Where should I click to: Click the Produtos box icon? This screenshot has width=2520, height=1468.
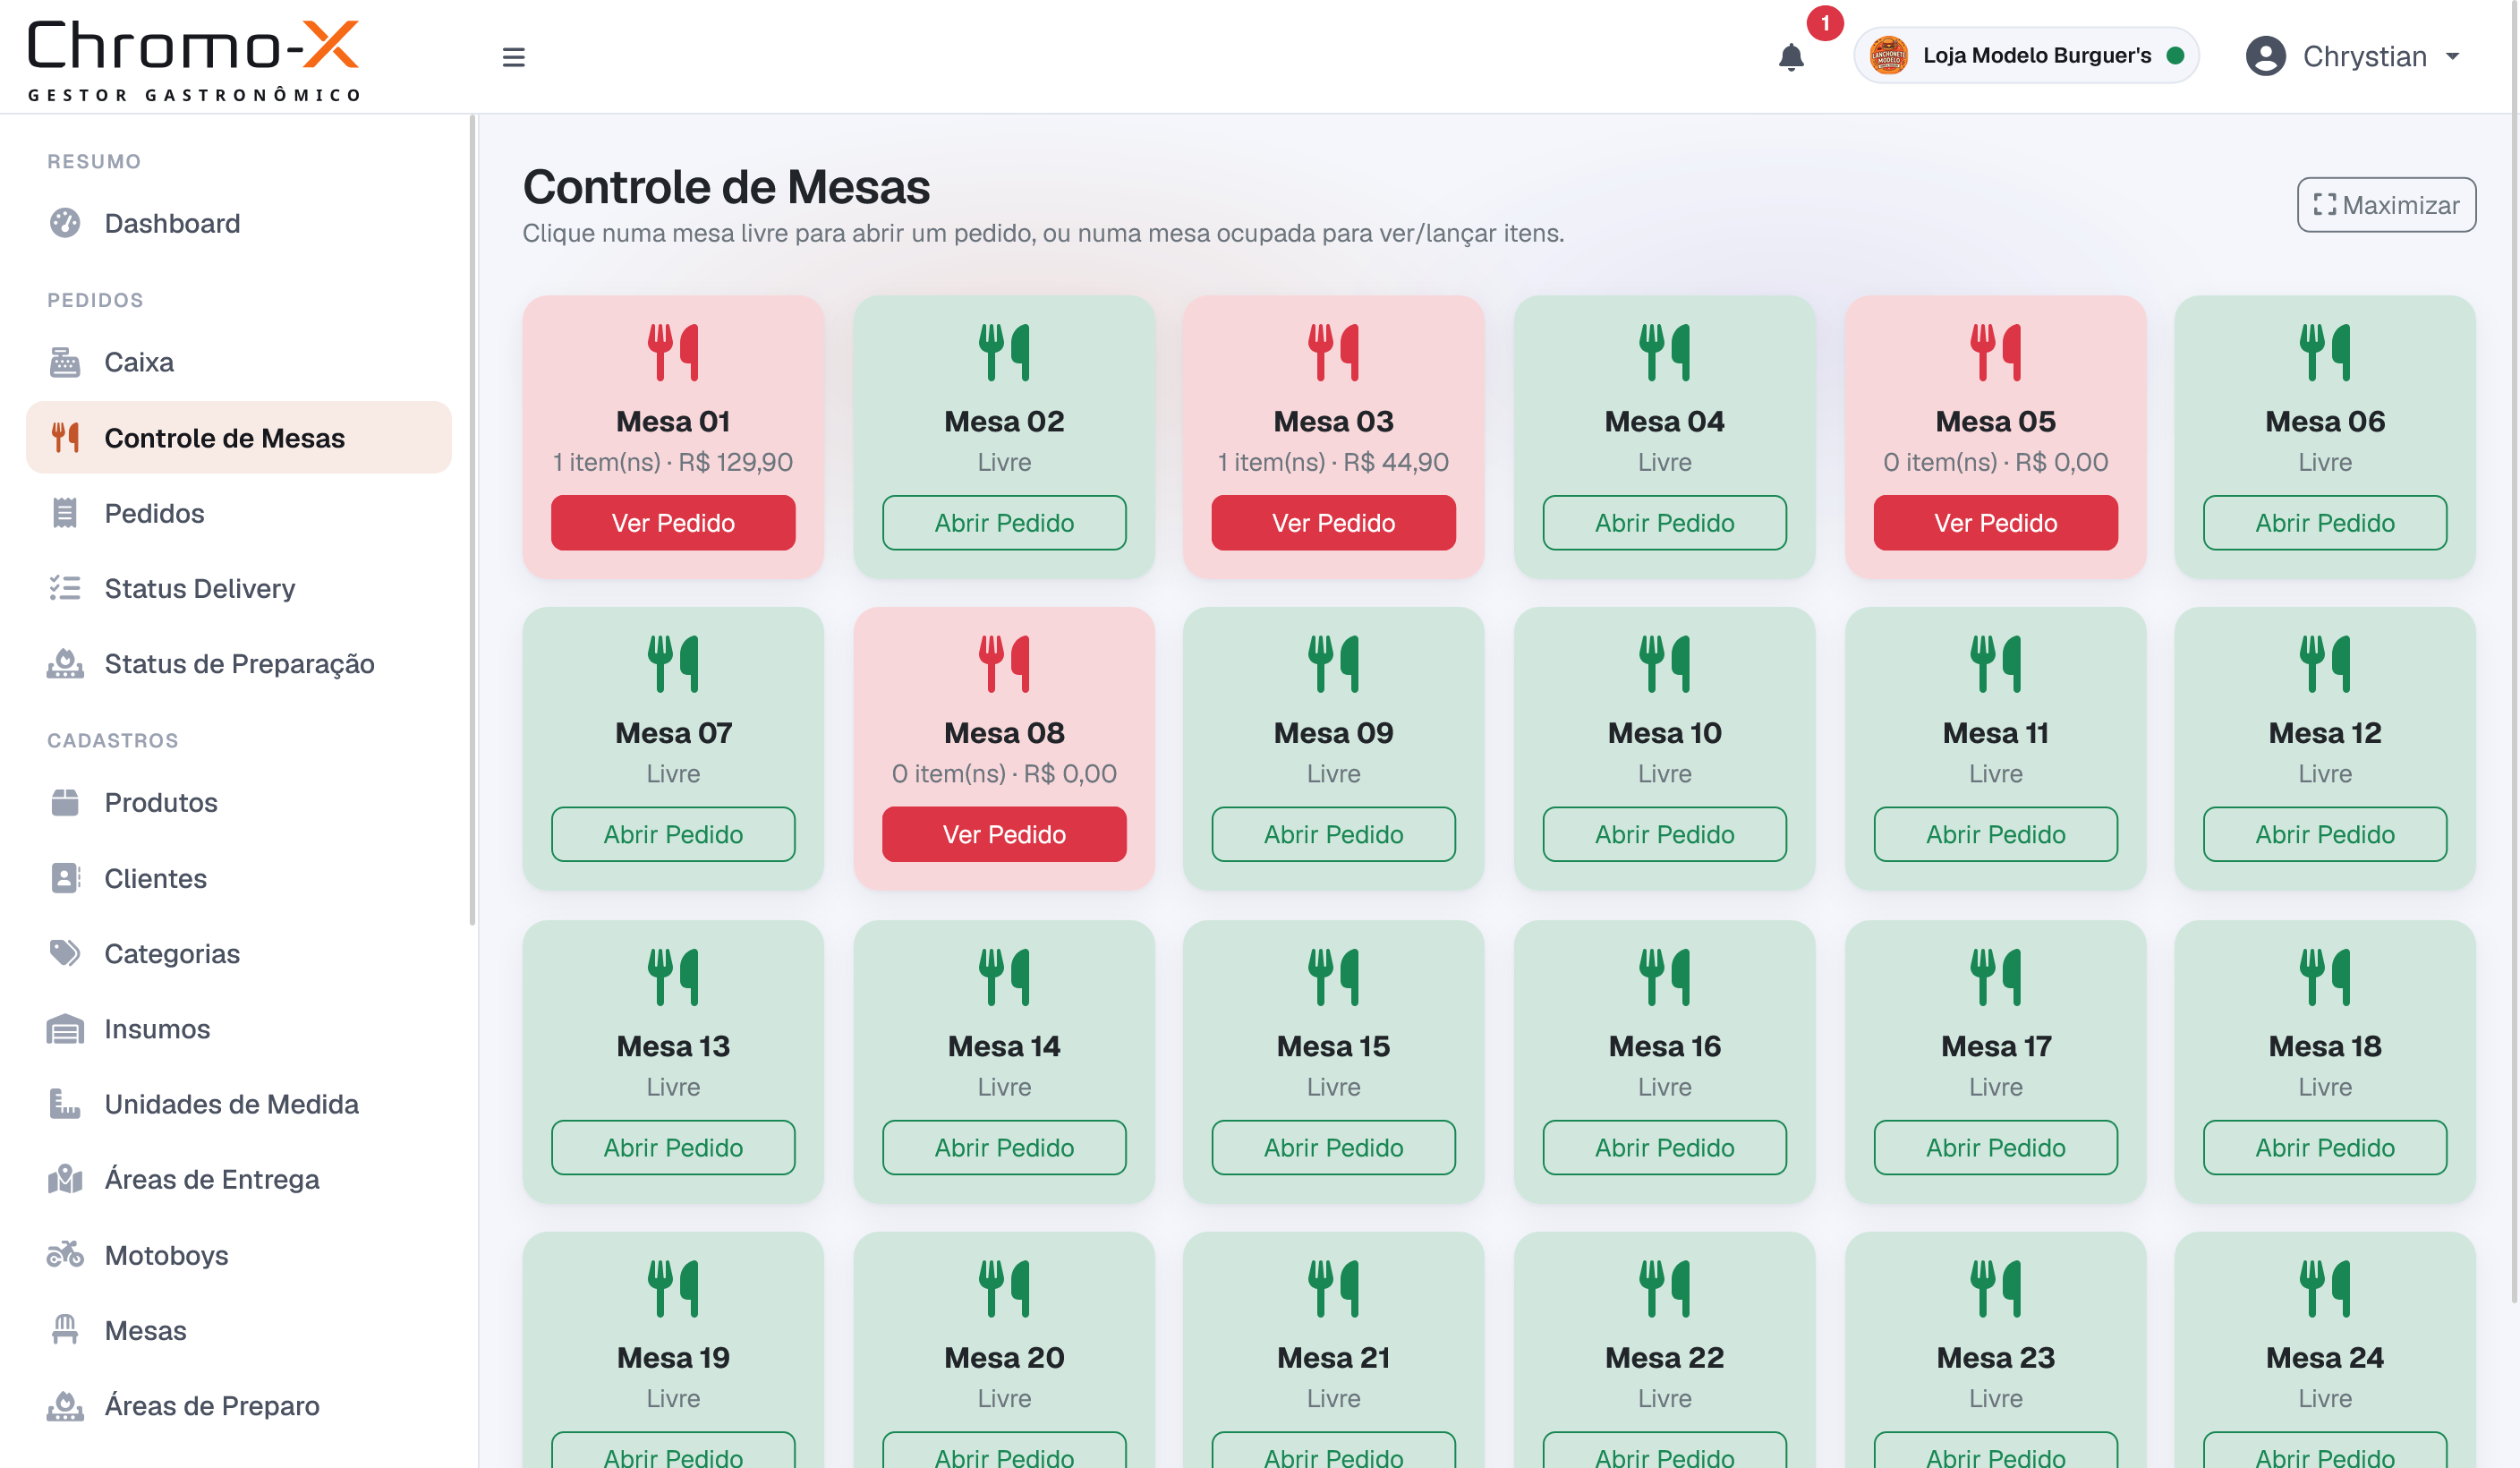(65, 802)
